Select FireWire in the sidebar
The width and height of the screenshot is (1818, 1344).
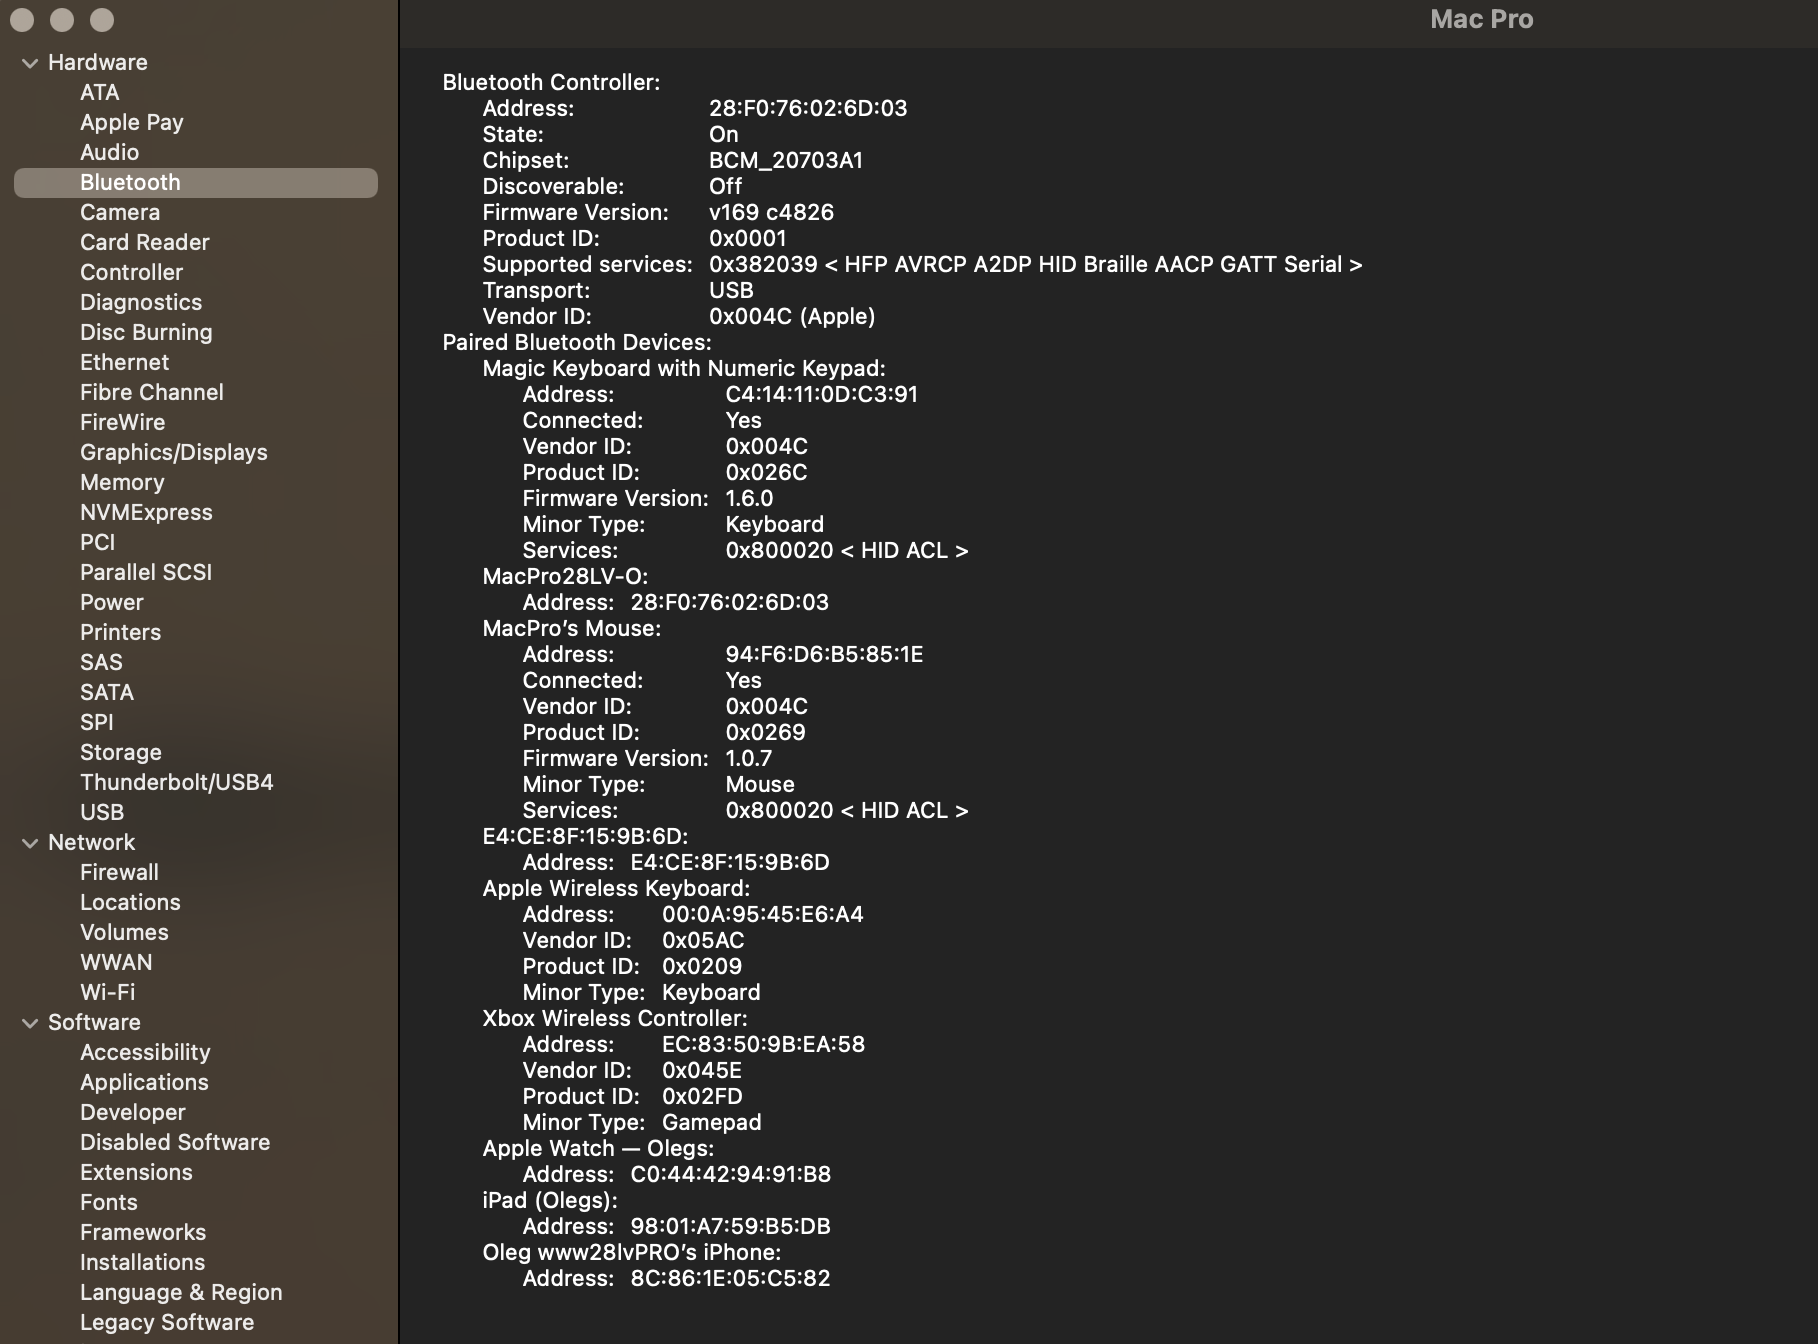[x=123, y=422]
